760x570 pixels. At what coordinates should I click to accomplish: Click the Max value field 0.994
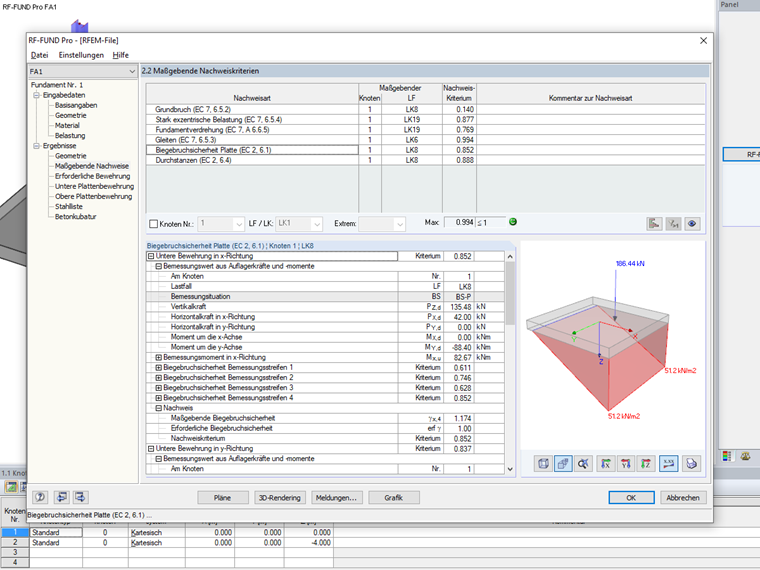(x=459, y=222)
